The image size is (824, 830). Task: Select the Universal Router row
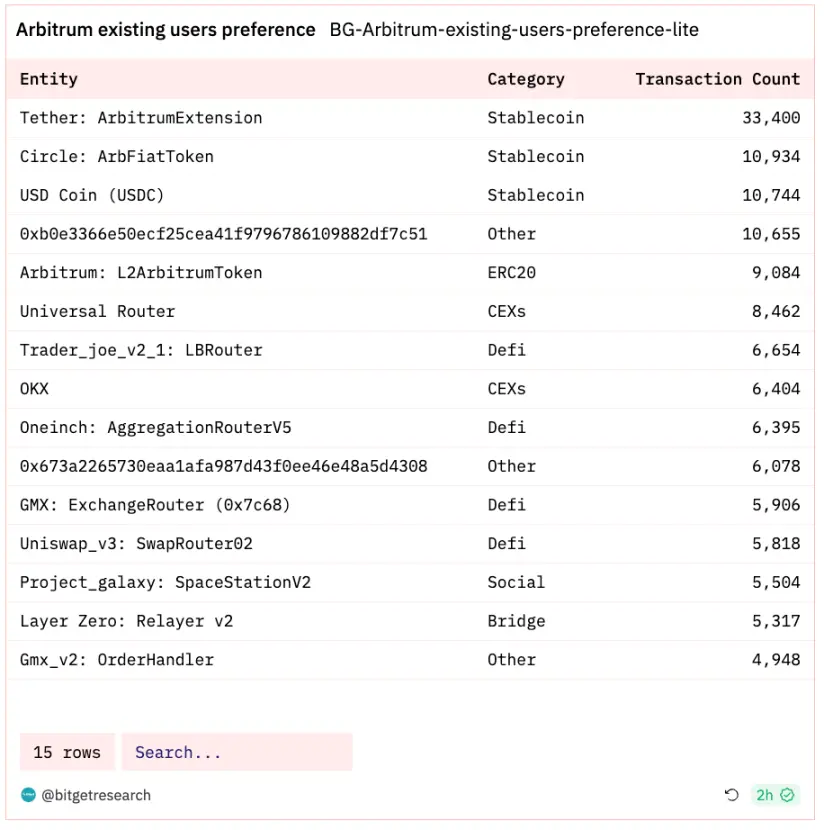tap(98, 311)
